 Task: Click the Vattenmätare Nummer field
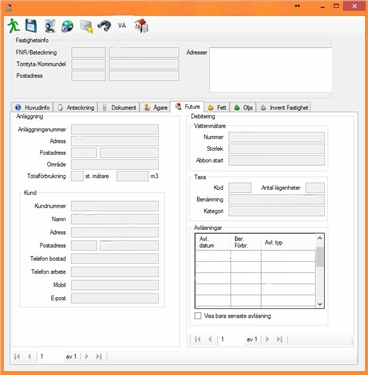point(276,137)
